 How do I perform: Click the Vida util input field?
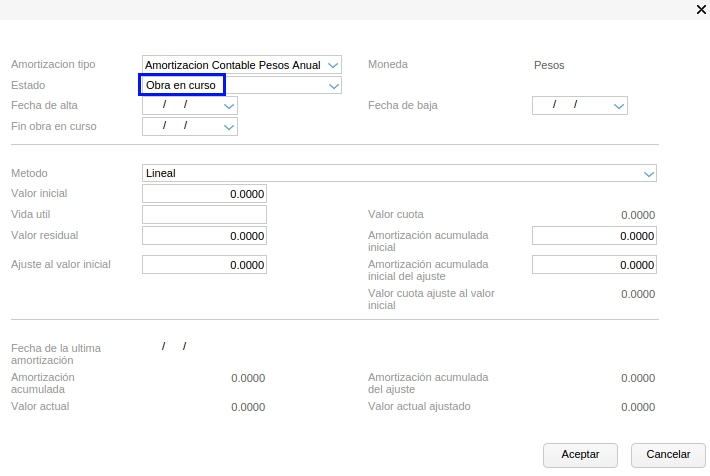pyautogui.click(x=204, y=215)
